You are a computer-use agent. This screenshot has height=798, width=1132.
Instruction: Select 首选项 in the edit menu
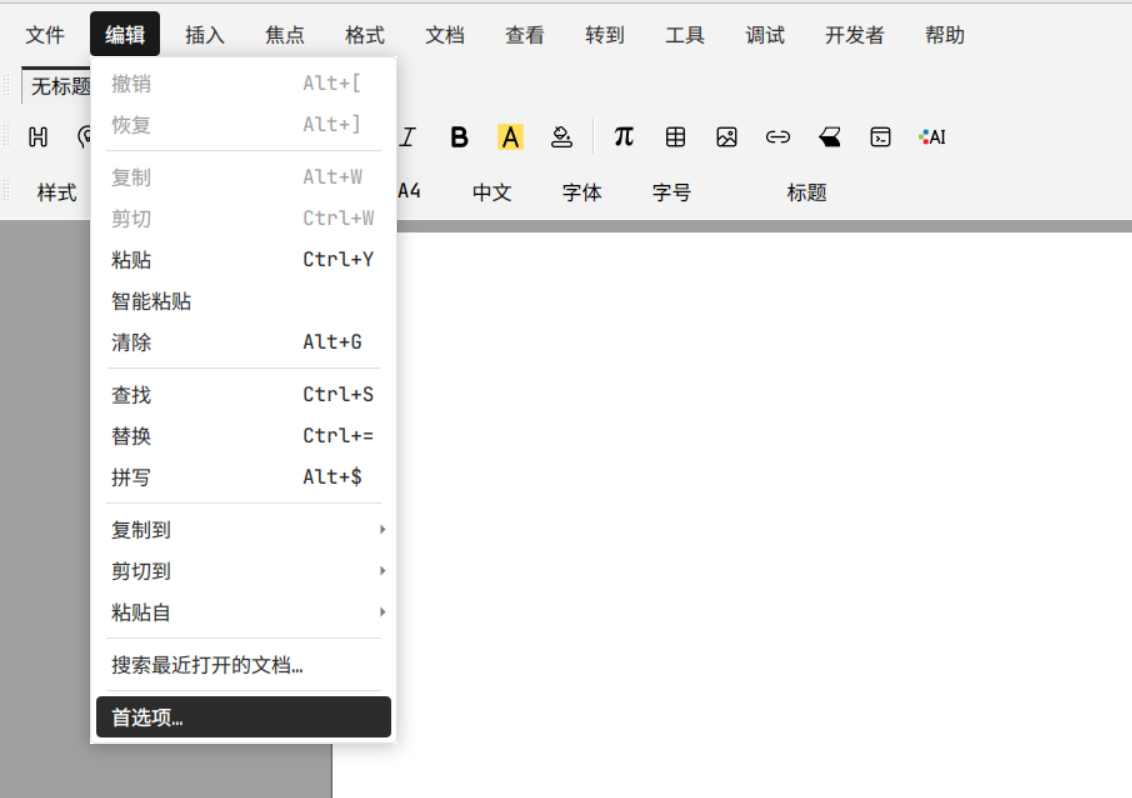click(x=243, y=717)
